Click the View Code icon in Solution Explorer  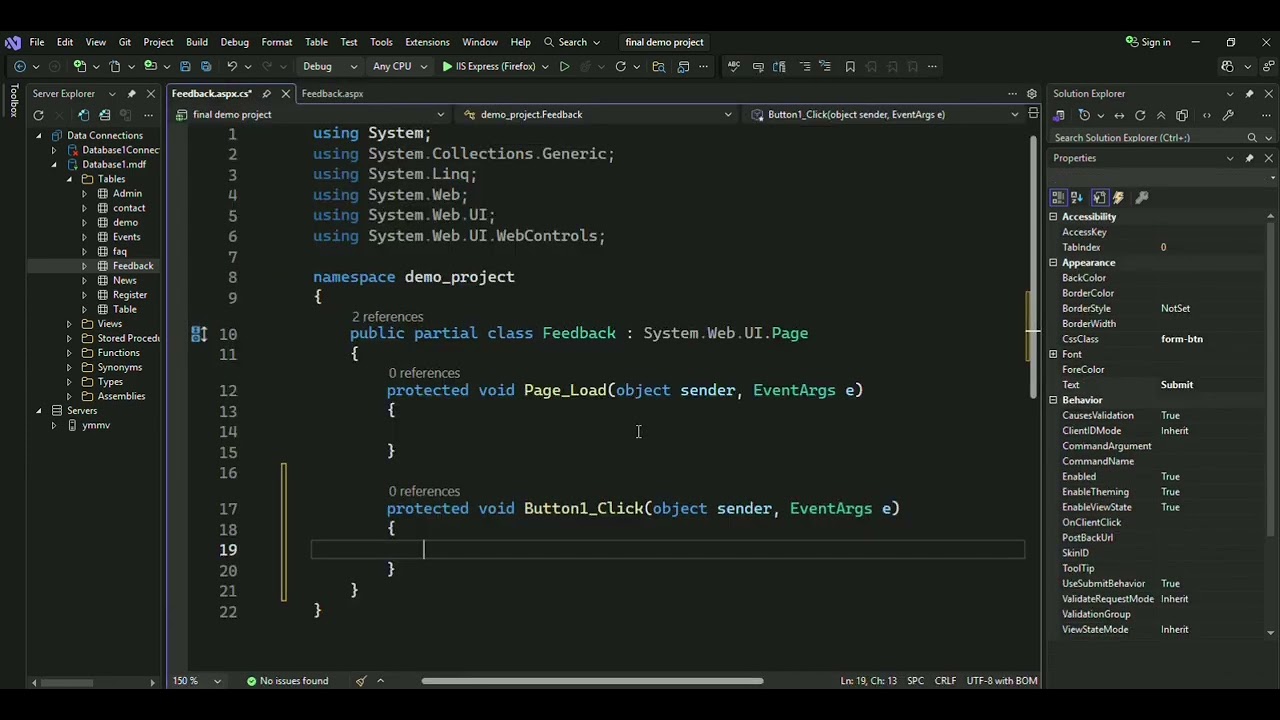[1206, 116]
